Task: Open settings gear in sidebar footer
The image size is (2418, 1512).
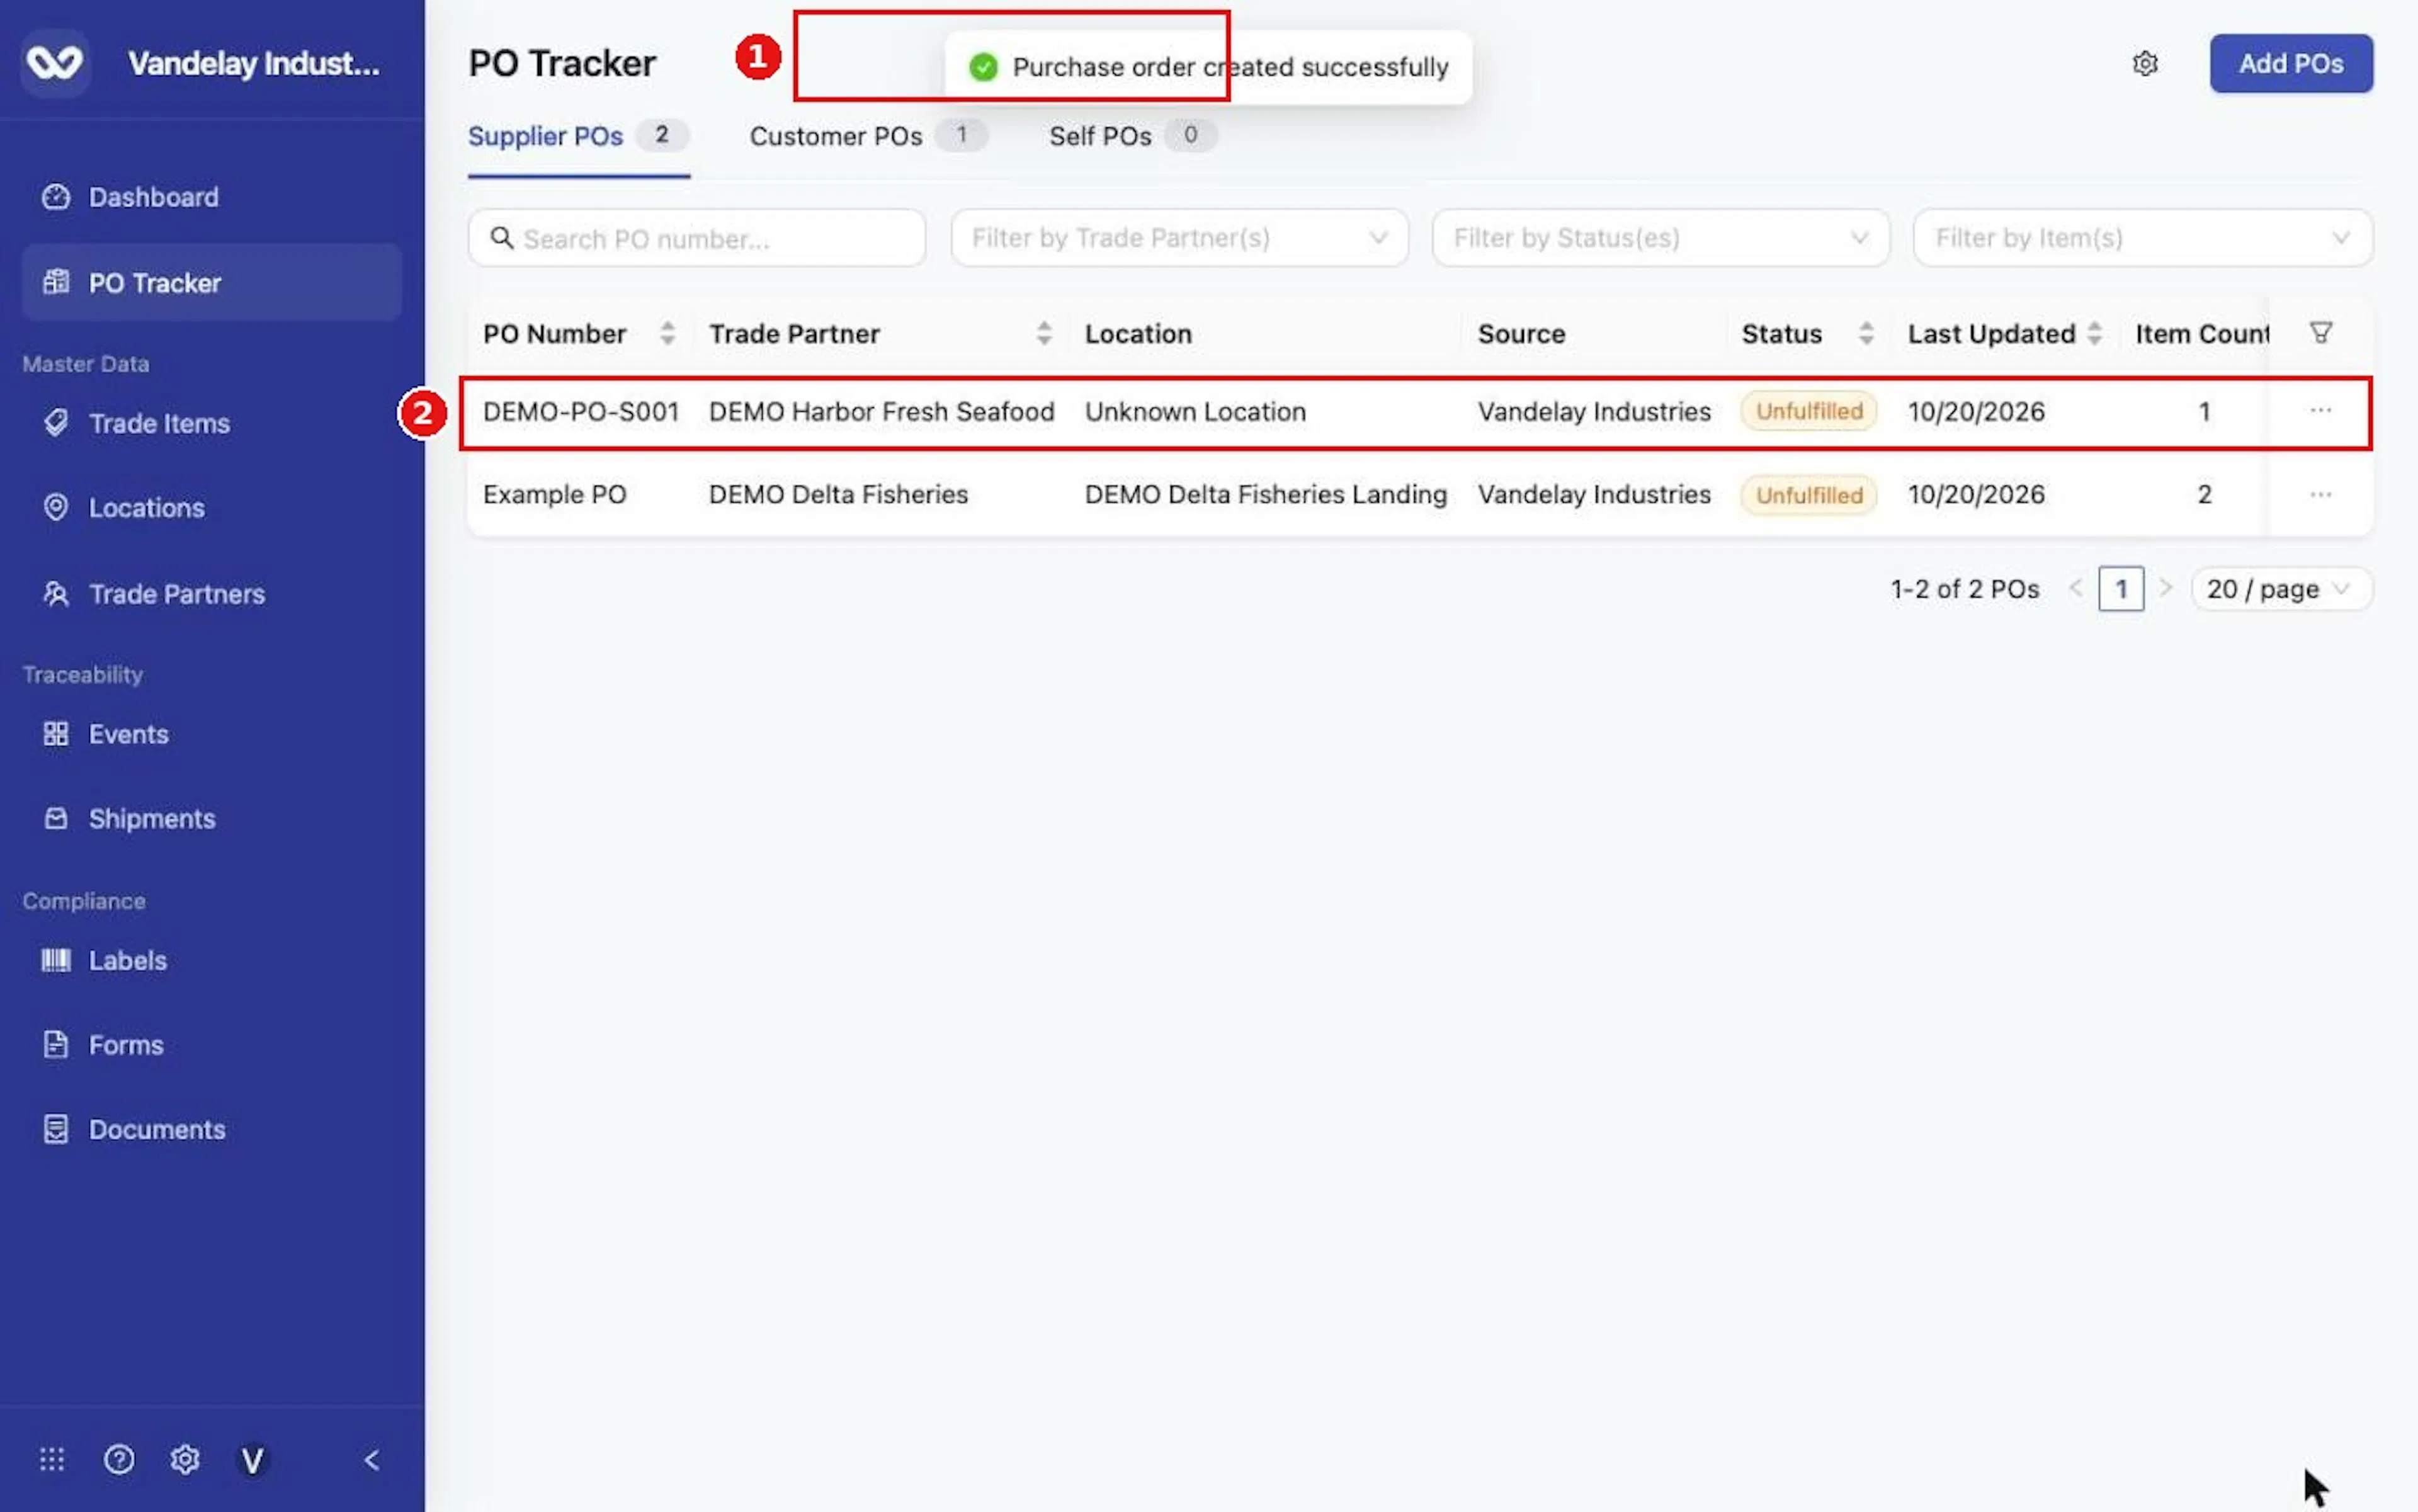Action: (x=185, y=1460)
